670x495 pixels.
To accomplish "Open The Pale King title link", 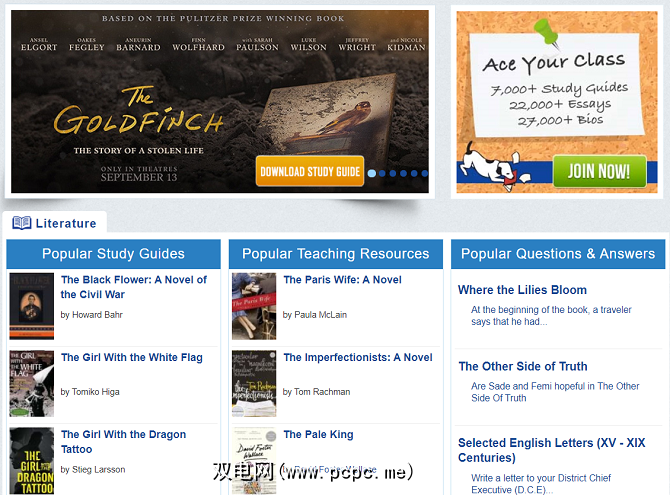I will [x=318, y=434].
